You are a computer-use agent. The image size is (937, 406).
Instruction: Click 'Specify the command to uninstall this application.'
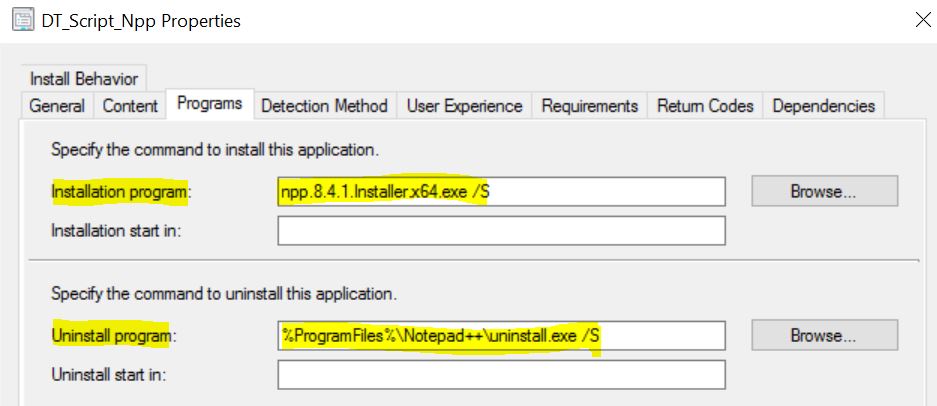223,294
